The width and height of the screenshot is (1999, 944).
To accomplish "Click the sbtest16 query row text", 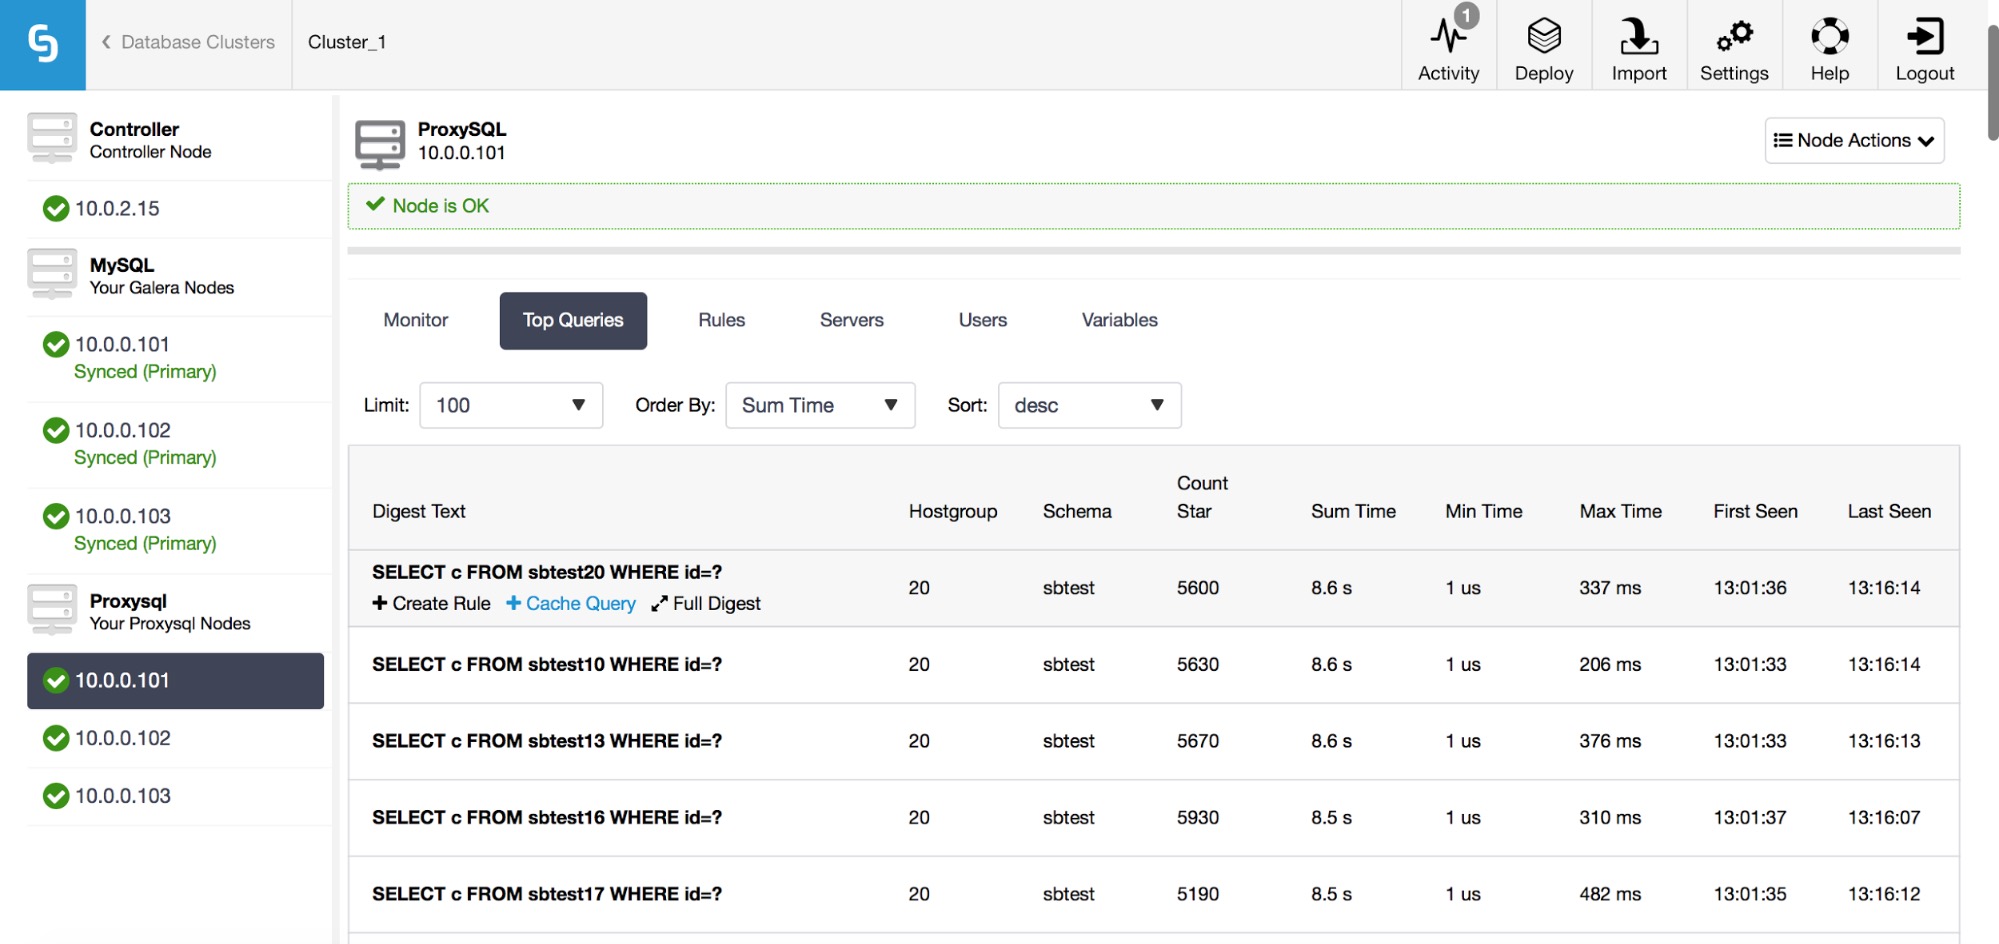I will click(547, 817).
